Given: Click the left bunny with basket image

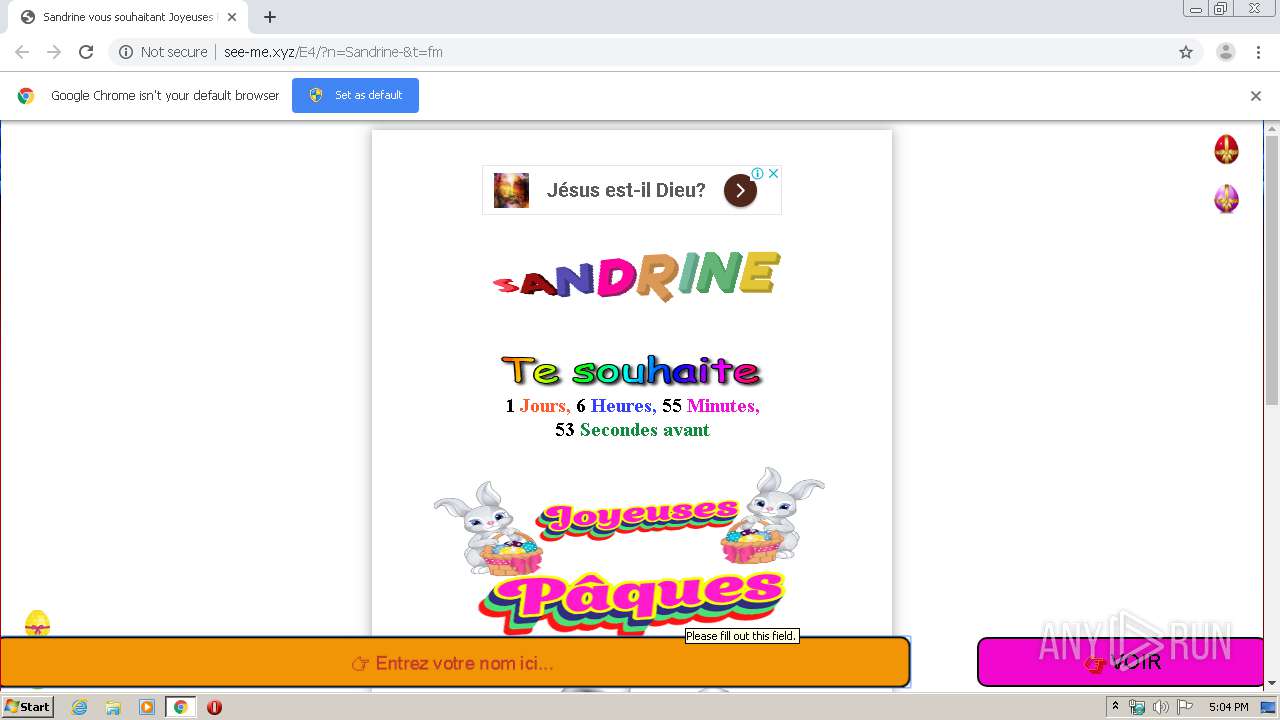Looking at the screenshot, I should (490, 528).
